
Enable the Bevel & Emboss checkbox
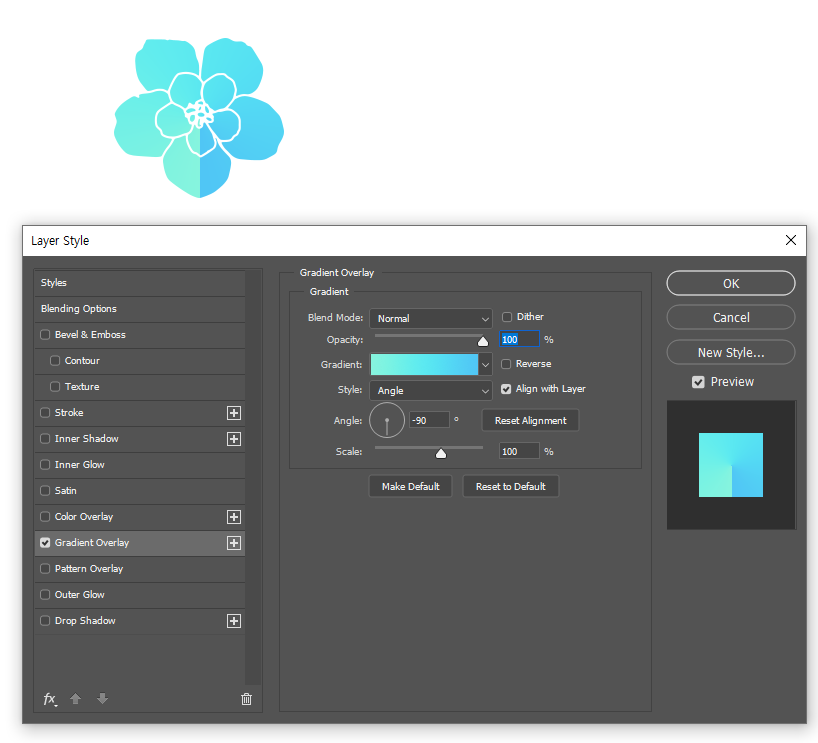click(x=45, y=334)
